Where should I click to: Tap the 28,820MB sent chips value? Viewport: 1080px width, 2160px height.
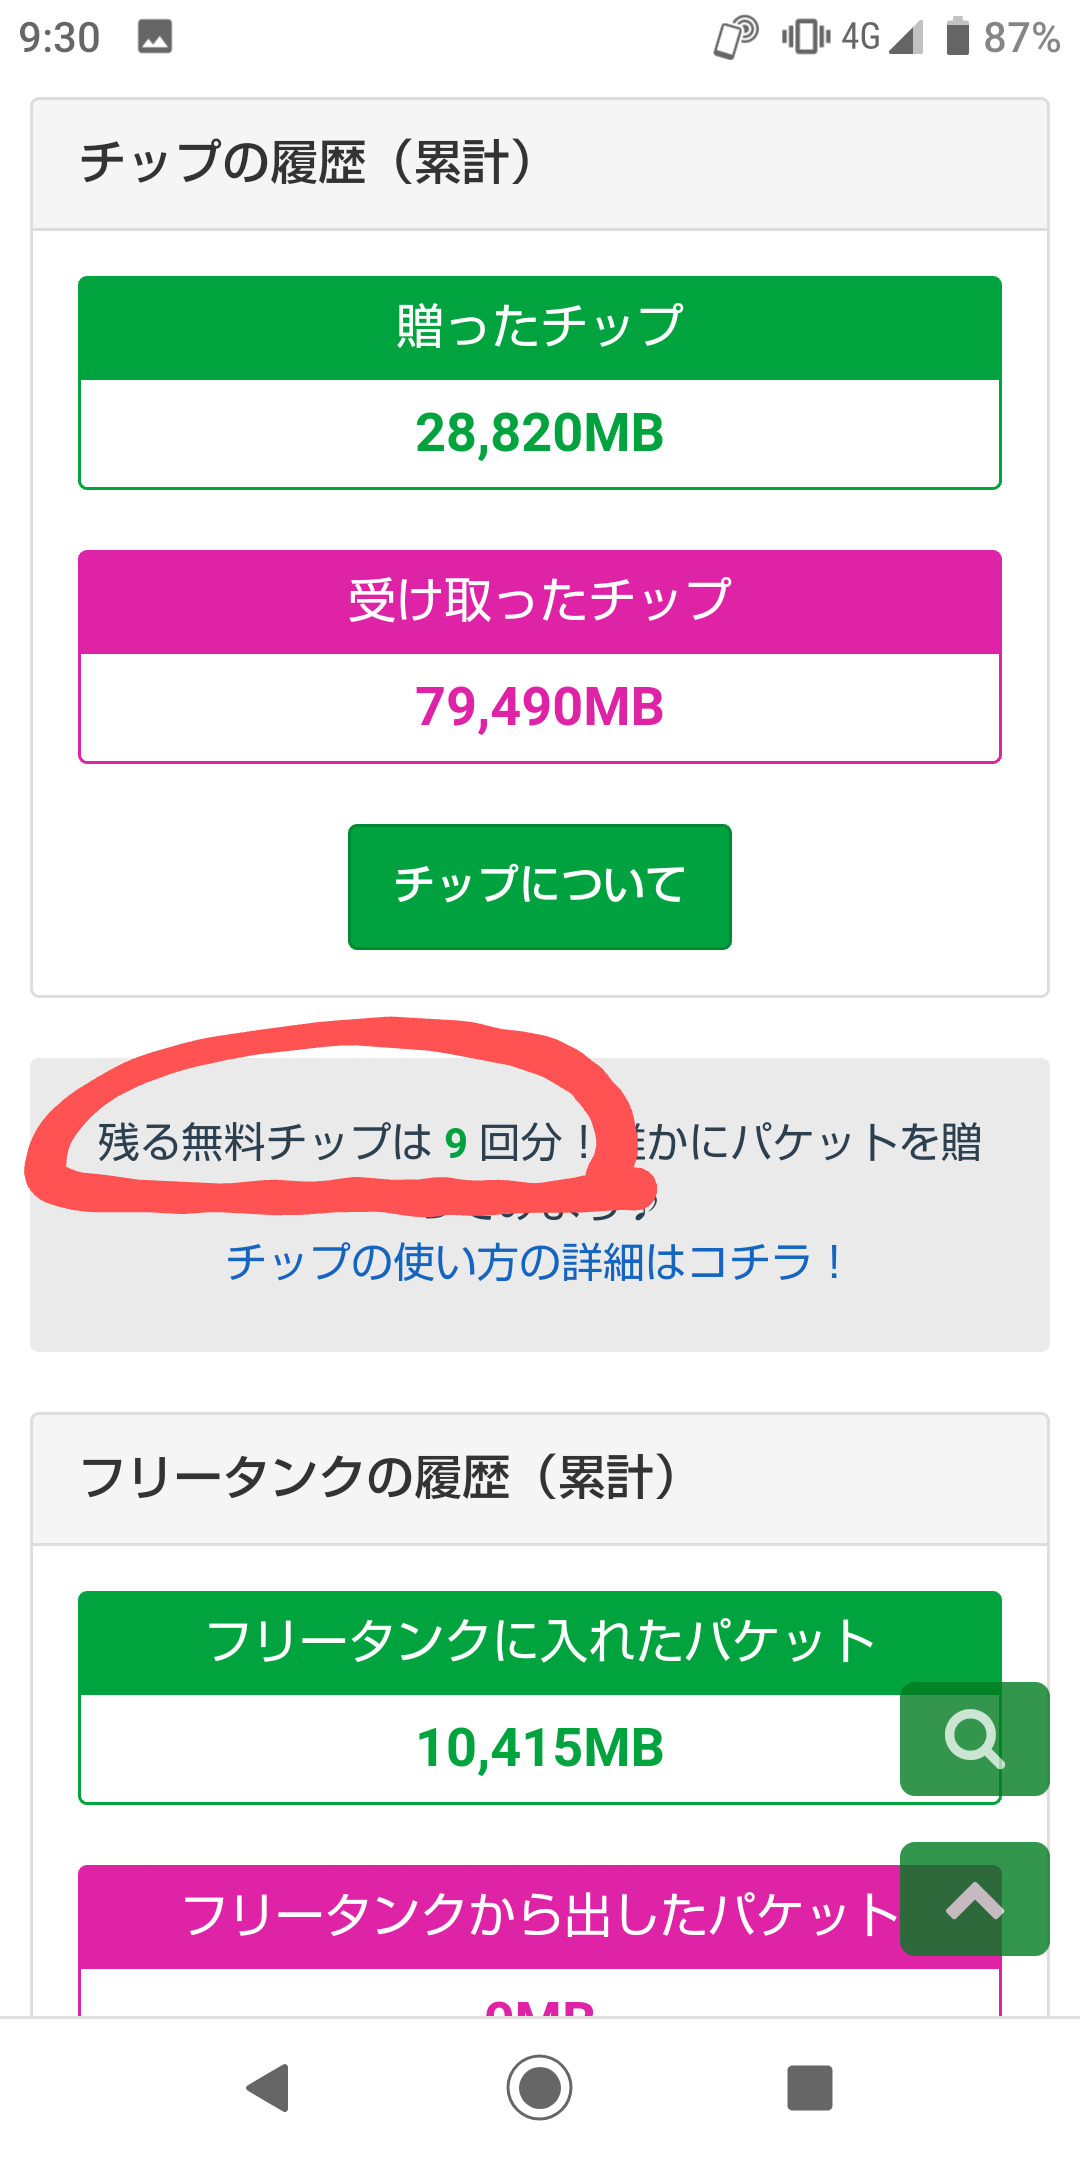click(539, 434)
